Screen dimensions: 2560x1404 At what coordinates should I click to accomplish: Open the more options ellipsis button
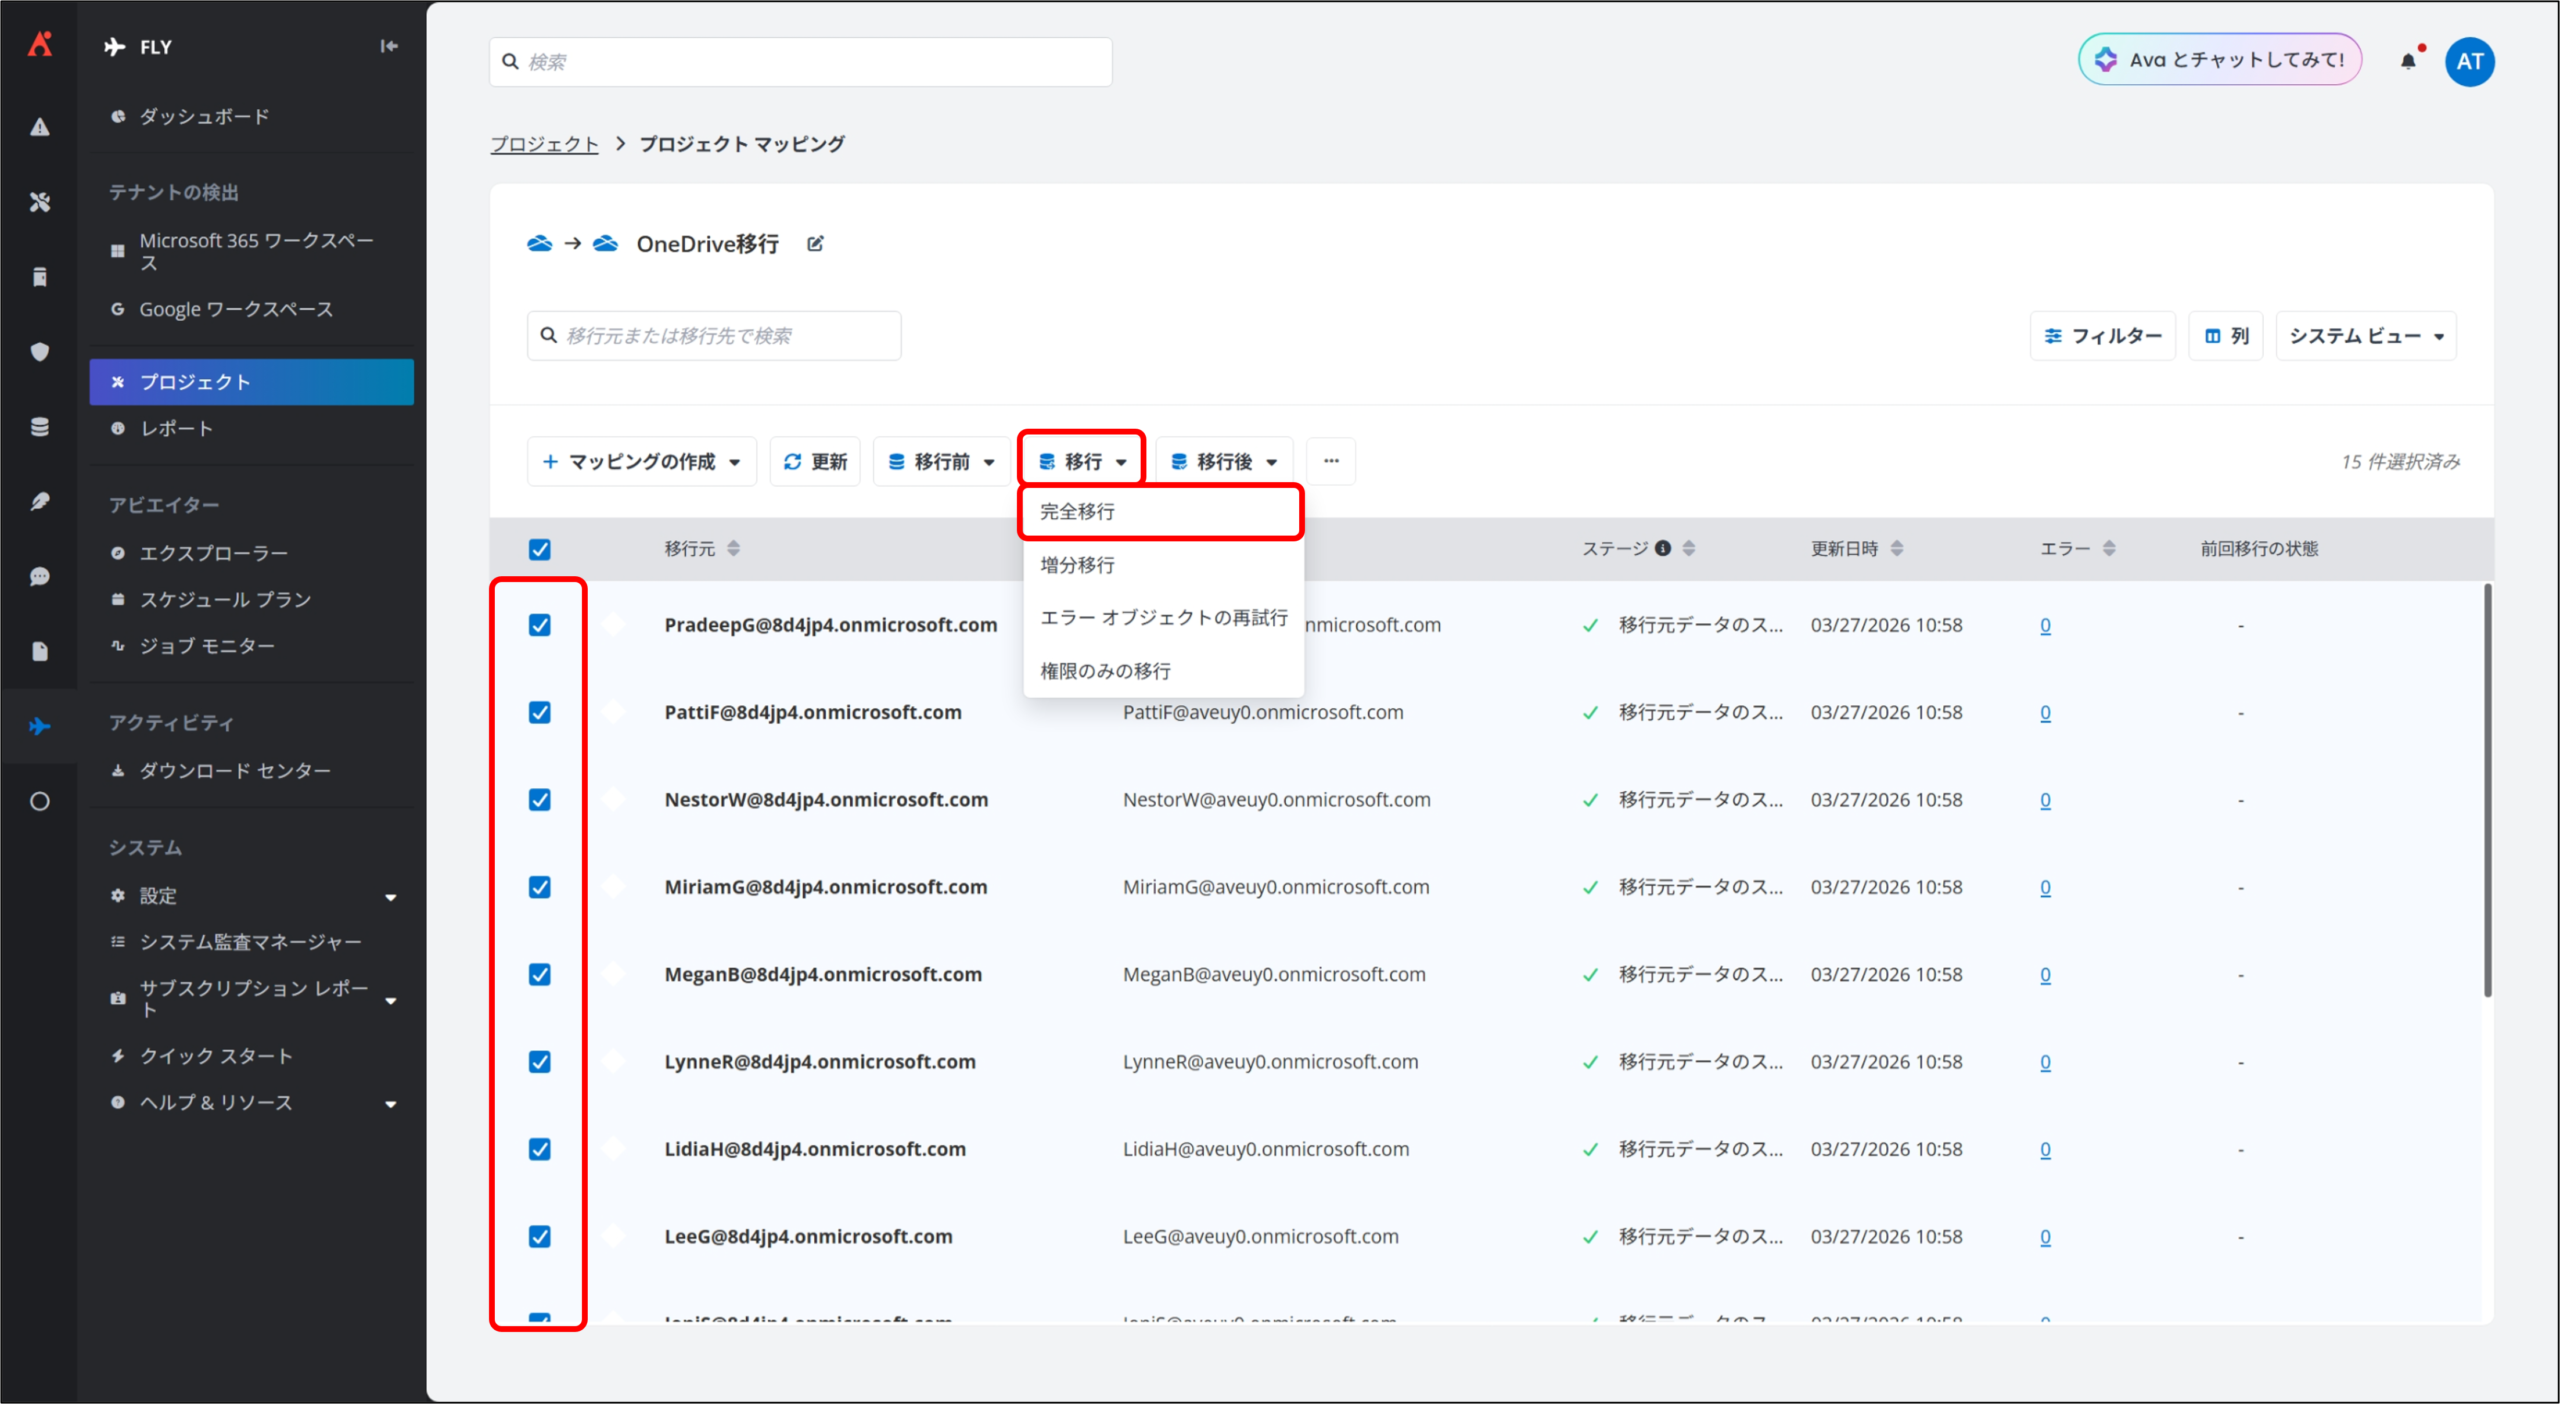(x=1331, y=461)
